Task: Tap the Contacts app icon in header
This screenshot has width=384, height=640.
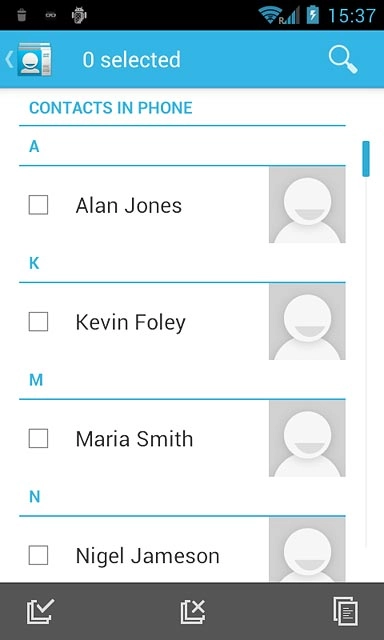Action: 34,60
